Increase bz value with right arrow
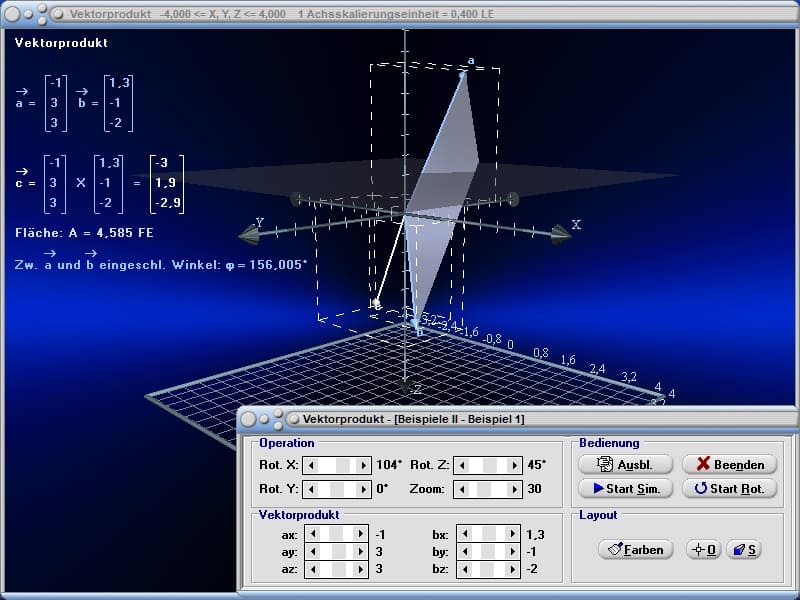This screenshot has height=600, width=800. tap(514, 569)
